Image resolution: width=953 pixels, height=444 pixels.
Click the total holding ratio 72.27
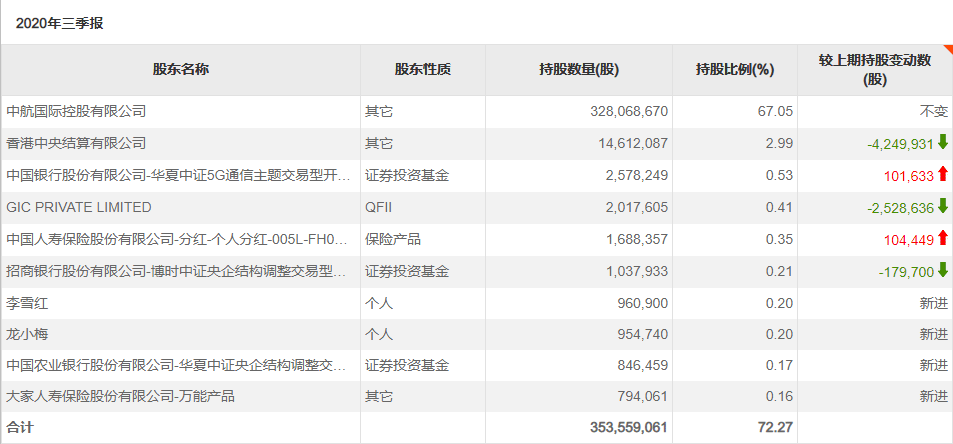point(776,428)
